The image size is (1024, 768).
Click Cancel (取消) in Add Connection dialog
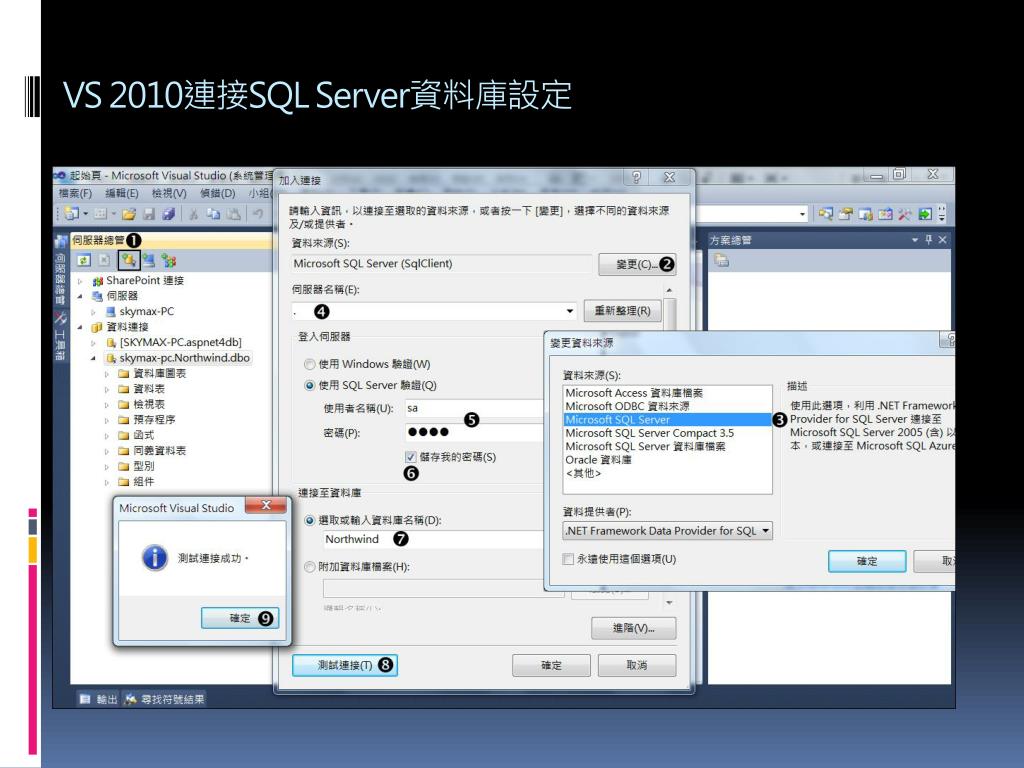pos(637,665)
